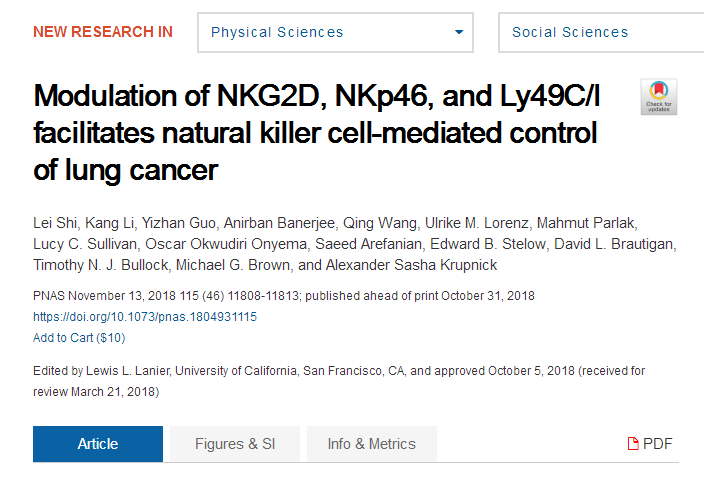Open author Timothy N. J. Bullock
The height and width of the screenshot is (487, 704).
(x=101, y=265)
